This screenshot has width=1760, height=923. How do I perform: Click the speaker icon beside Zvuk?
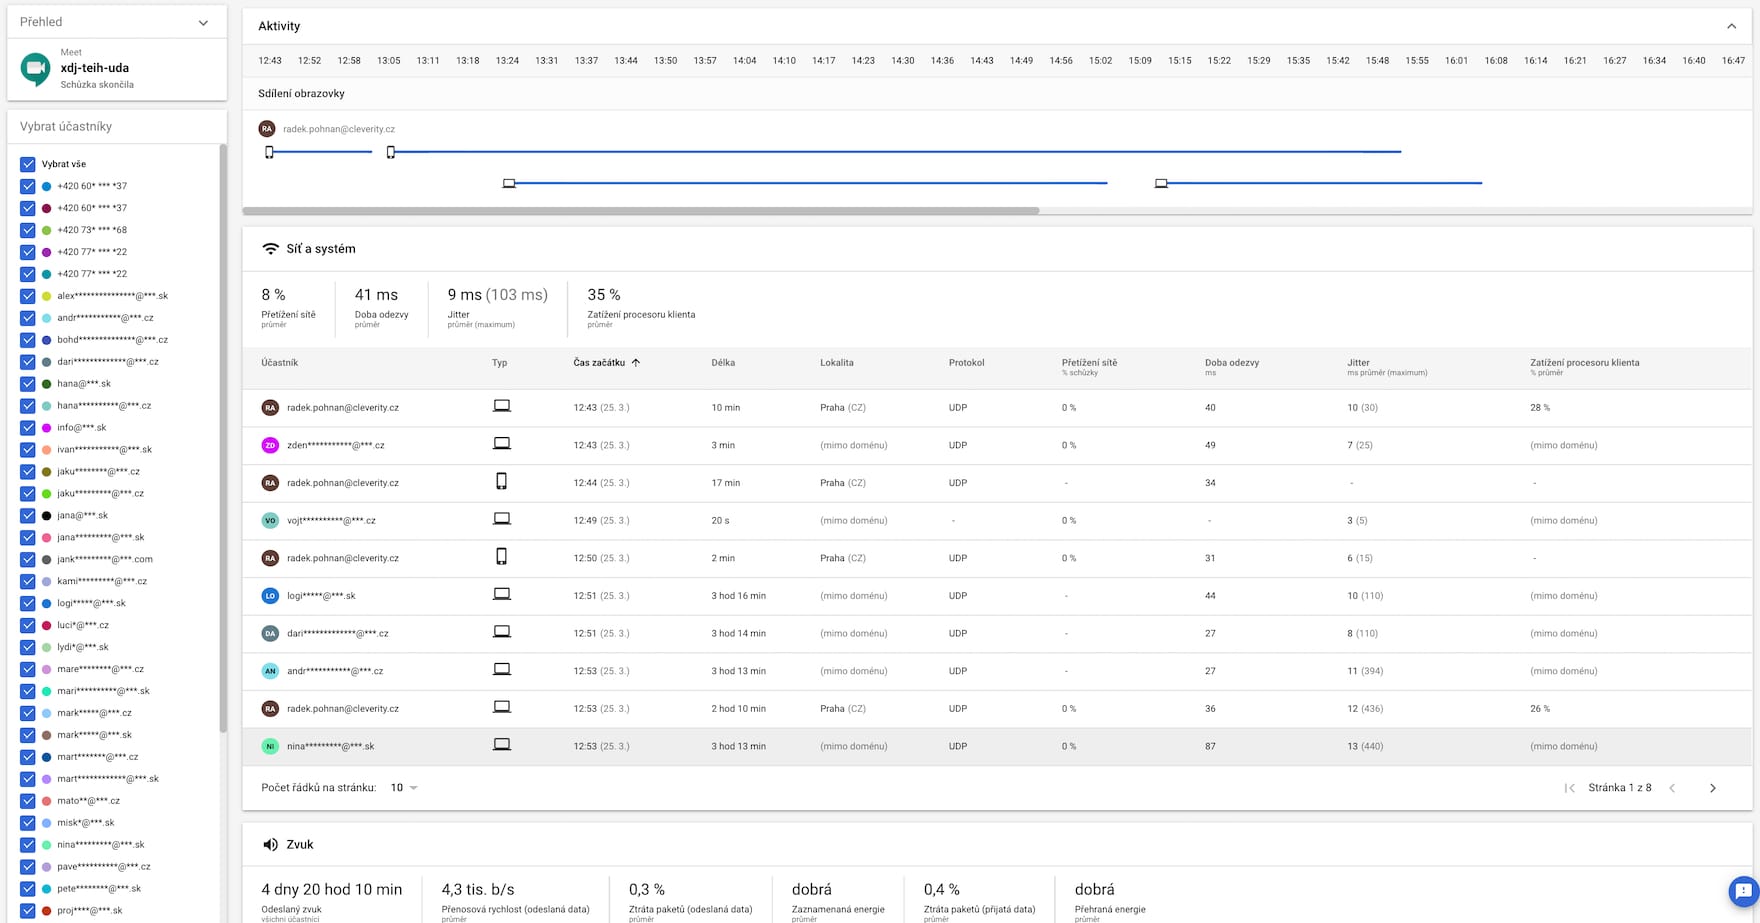click(x=270, y=845)
